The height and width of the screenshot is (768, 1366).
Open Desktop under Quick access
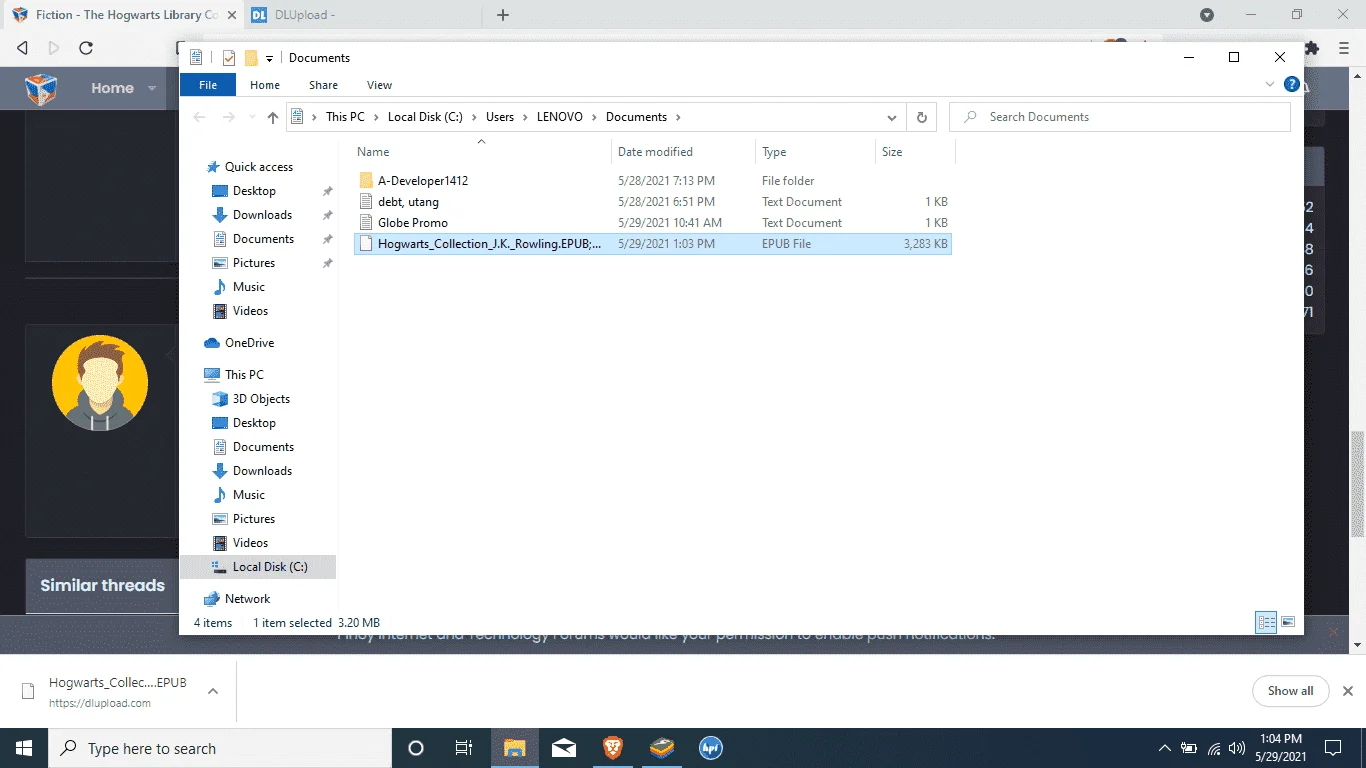(x=254, y=191)
